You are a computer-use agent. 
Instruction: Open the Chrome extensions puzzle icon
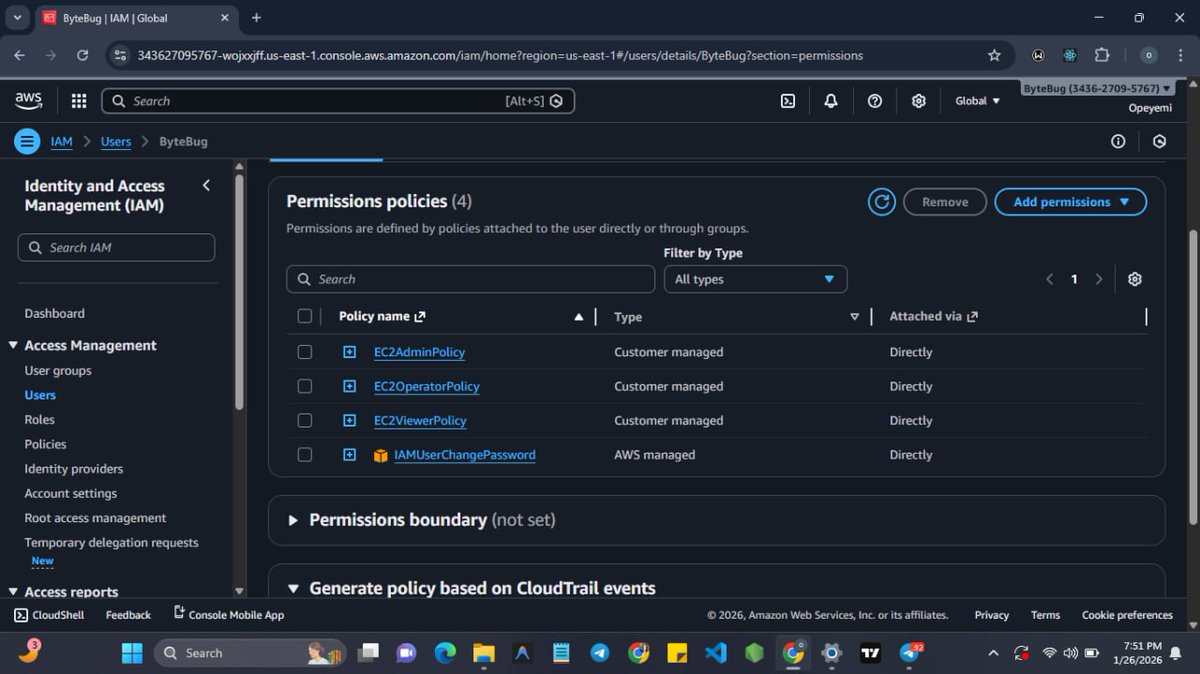[1102, 55]
